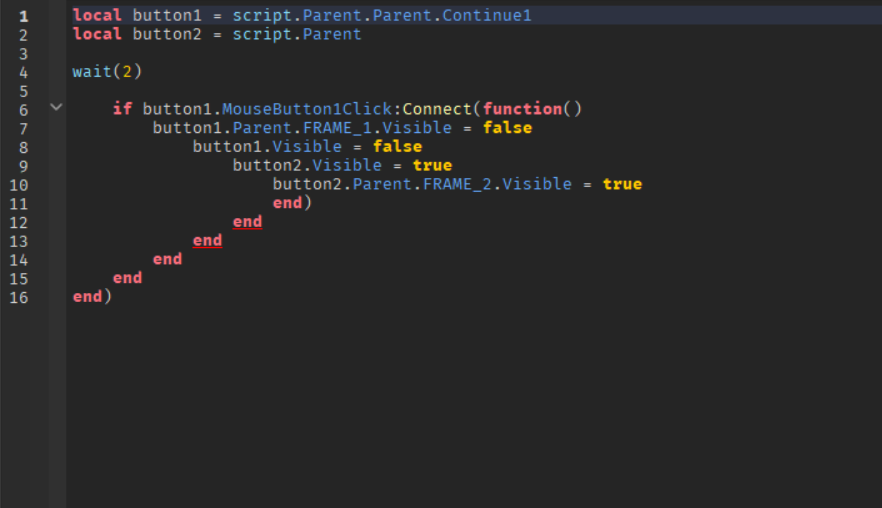Place cursor on the wait(2) call
882x508 pixels.
click(107, 71)
